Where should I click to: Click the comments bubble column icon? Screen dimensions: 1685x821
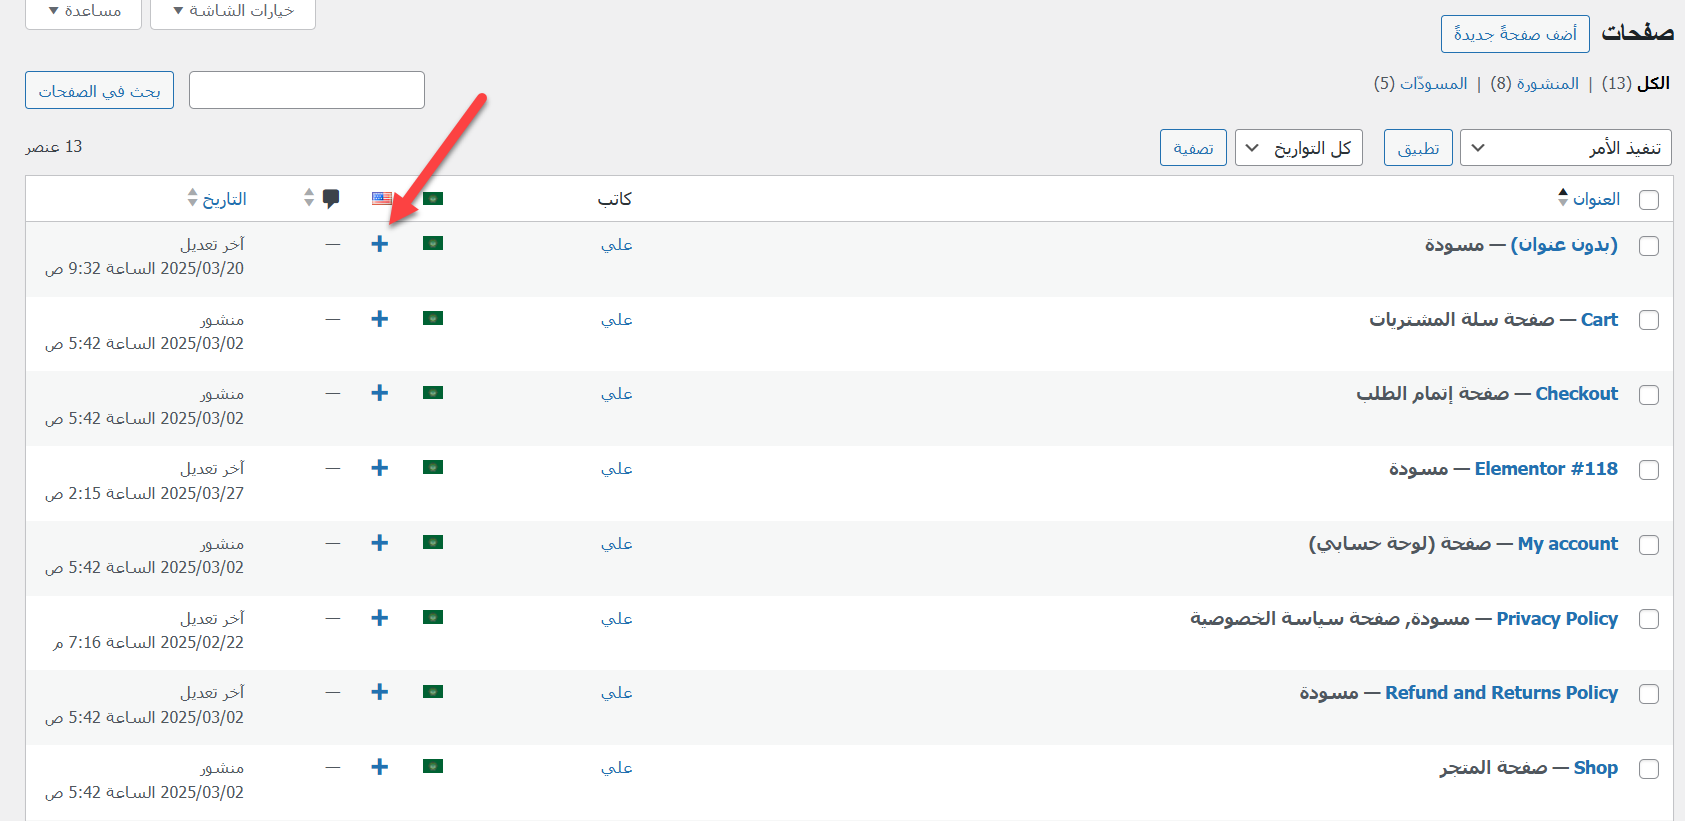tap(331, 198)
